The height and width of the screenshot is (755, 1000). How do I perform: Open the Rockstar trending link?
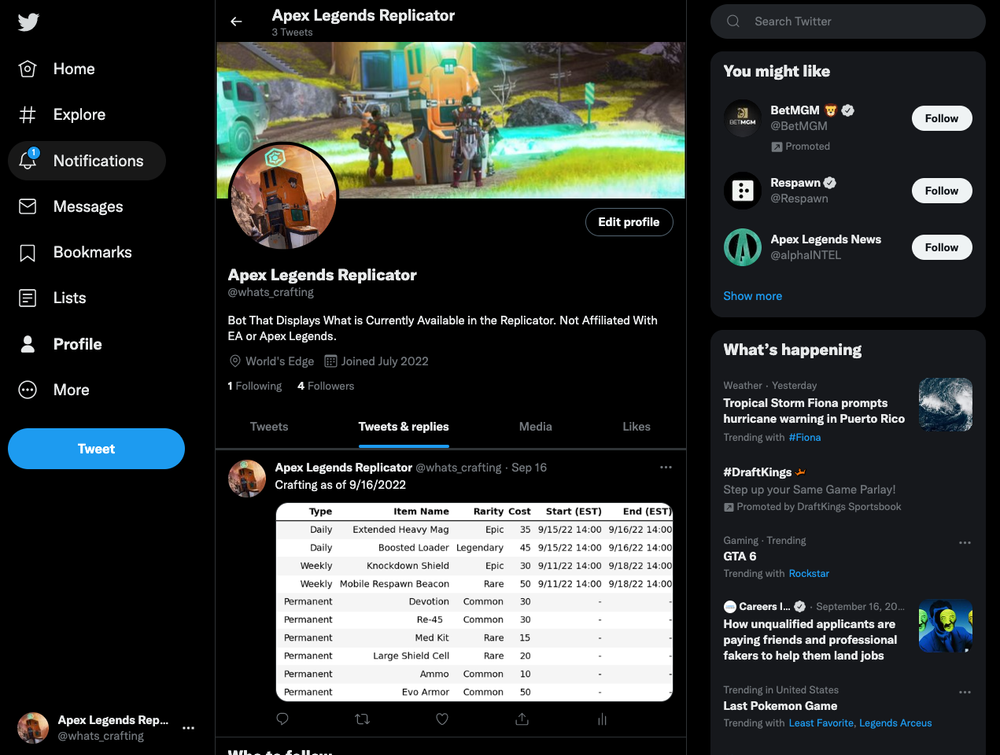coord(809,573)
